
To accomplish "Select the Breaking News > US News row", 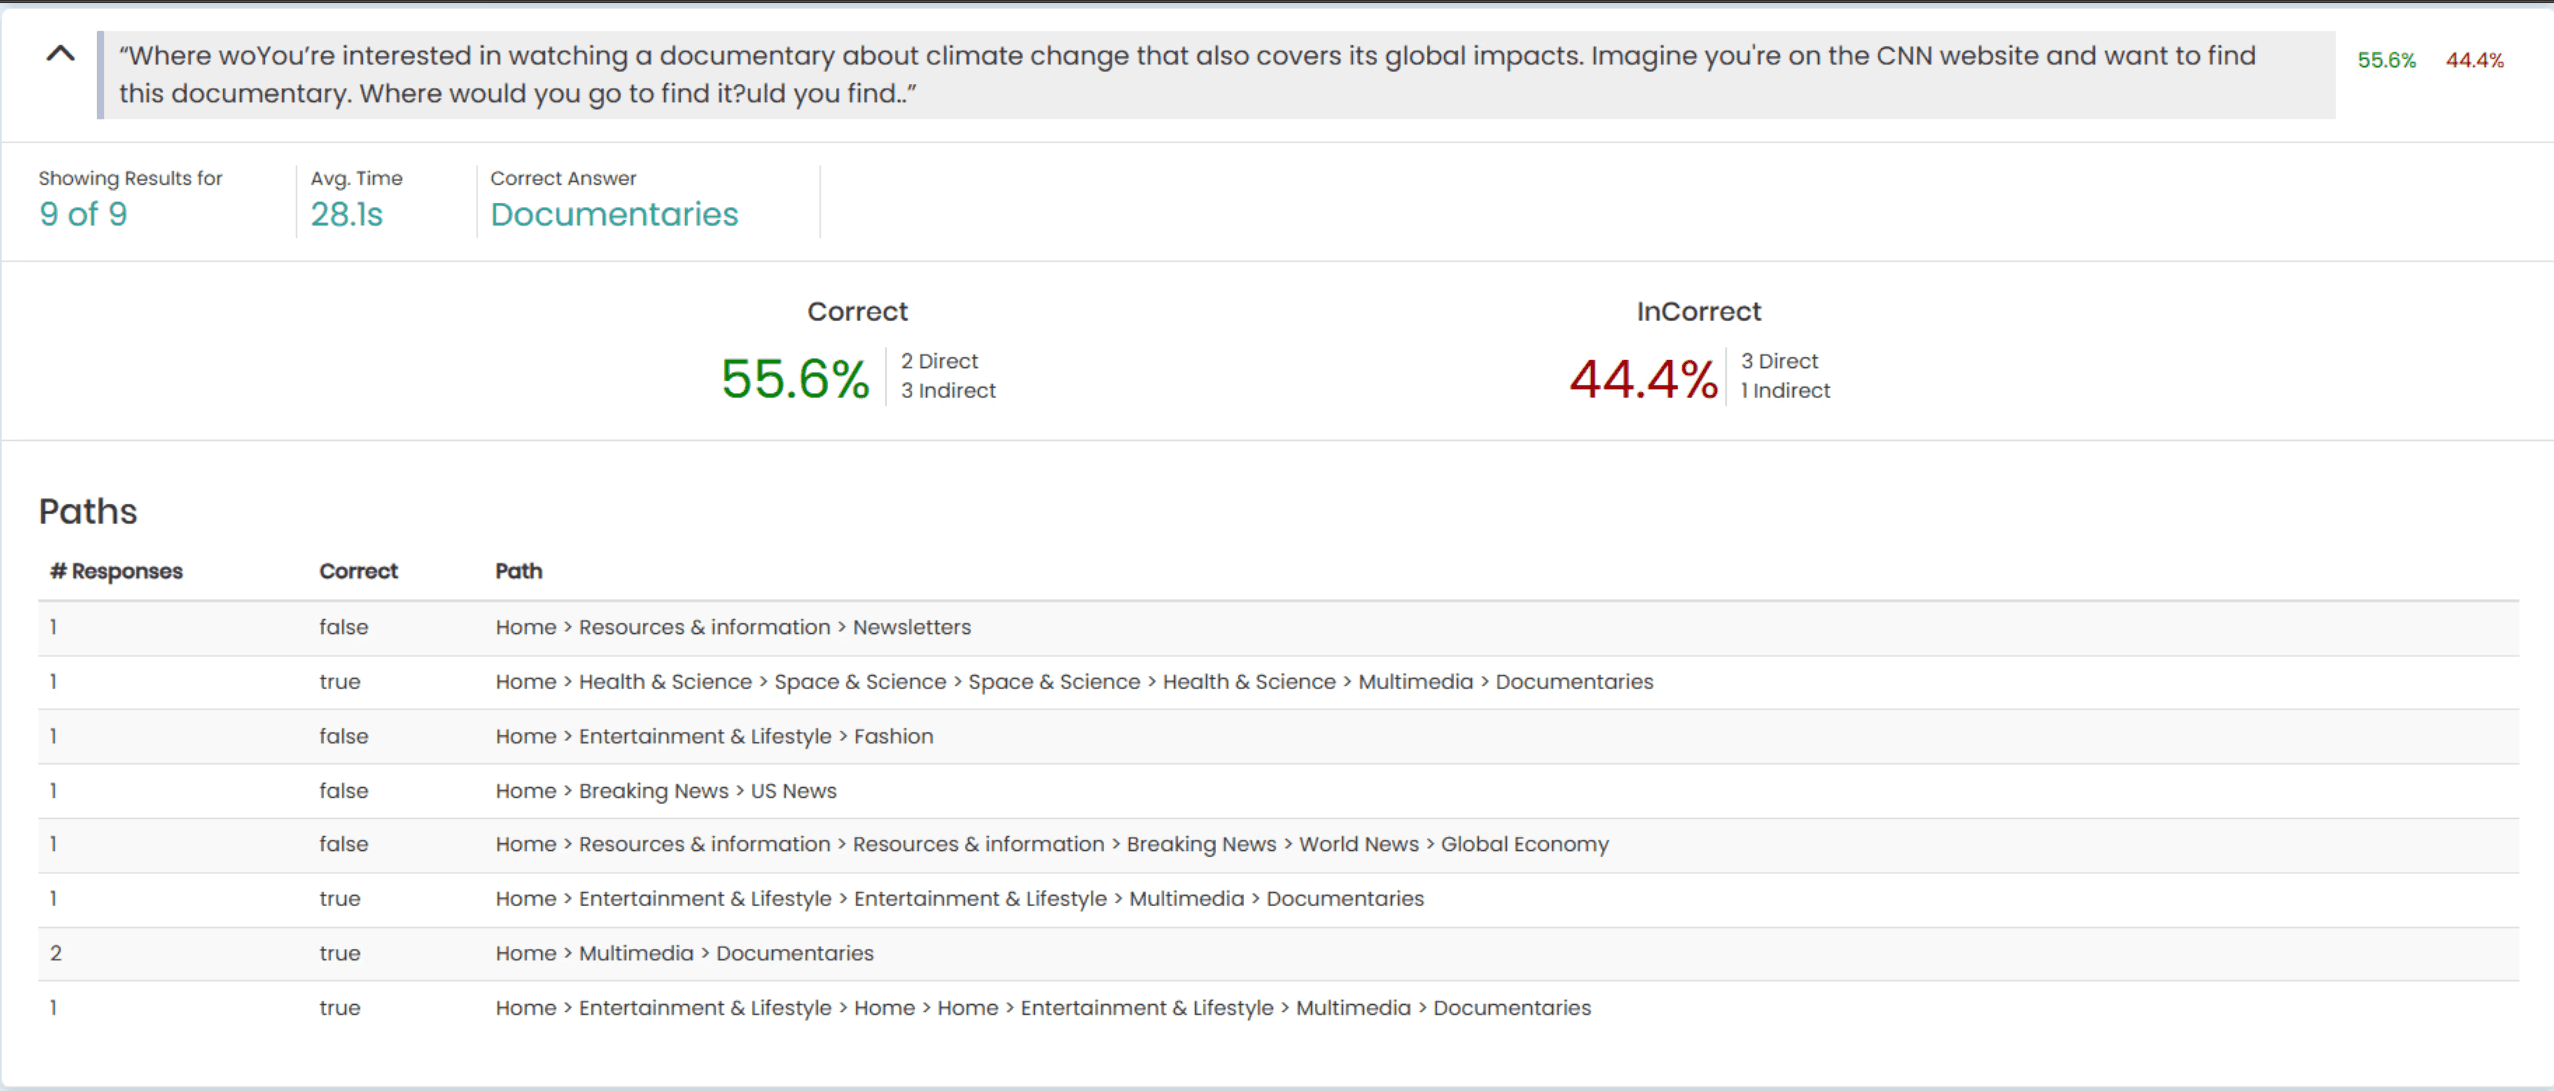I will pyautogui.click(x=666, y=791).
